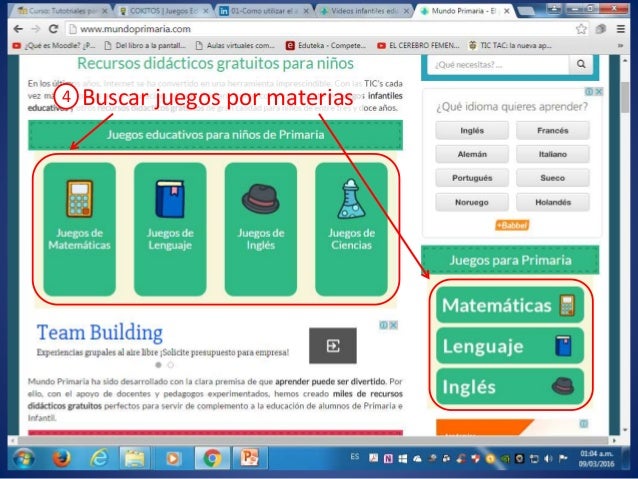
Task: Click the Juegos educativos para niños de Primaria banner
Action: point(215,135)
